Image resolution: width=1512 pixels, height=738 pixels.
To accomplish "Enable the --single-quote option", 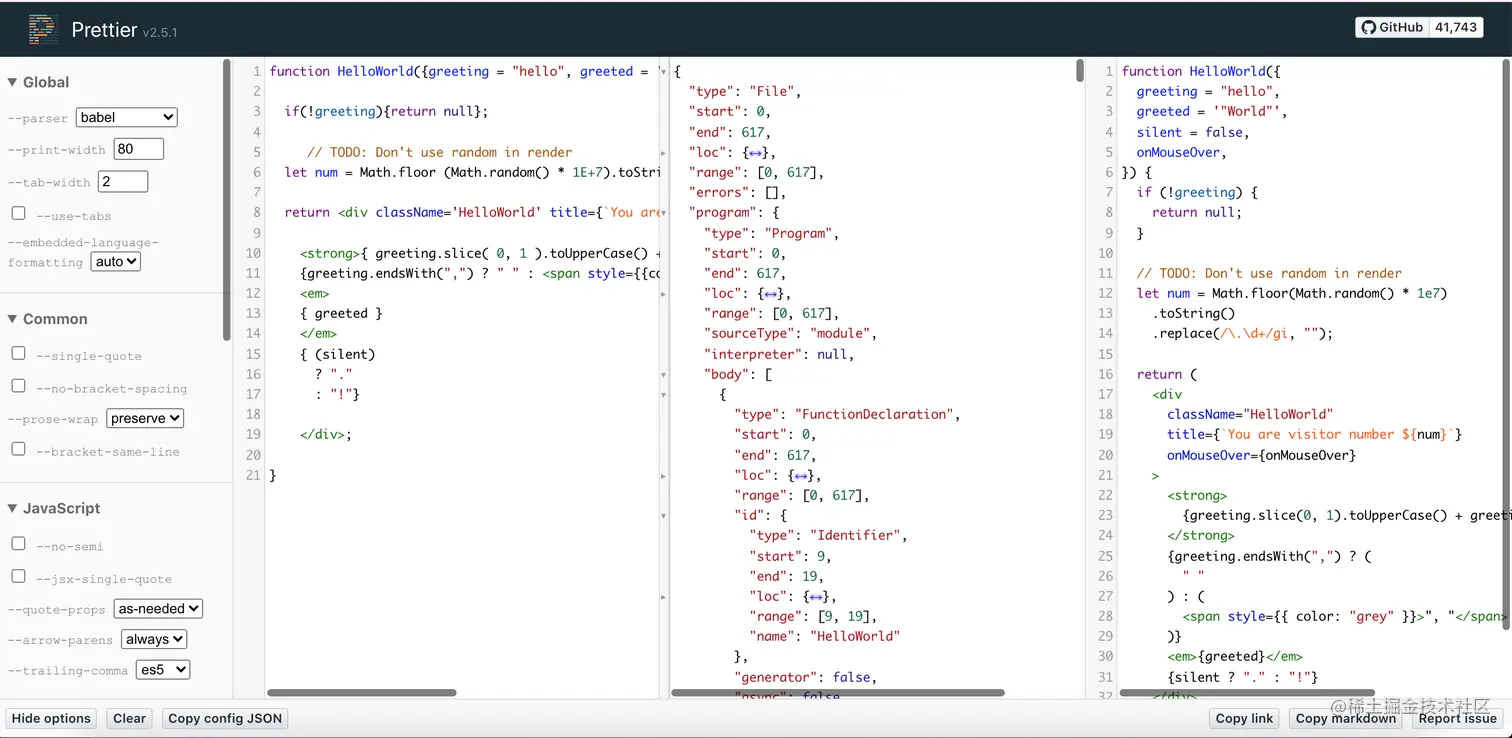I will click(18, 354).
